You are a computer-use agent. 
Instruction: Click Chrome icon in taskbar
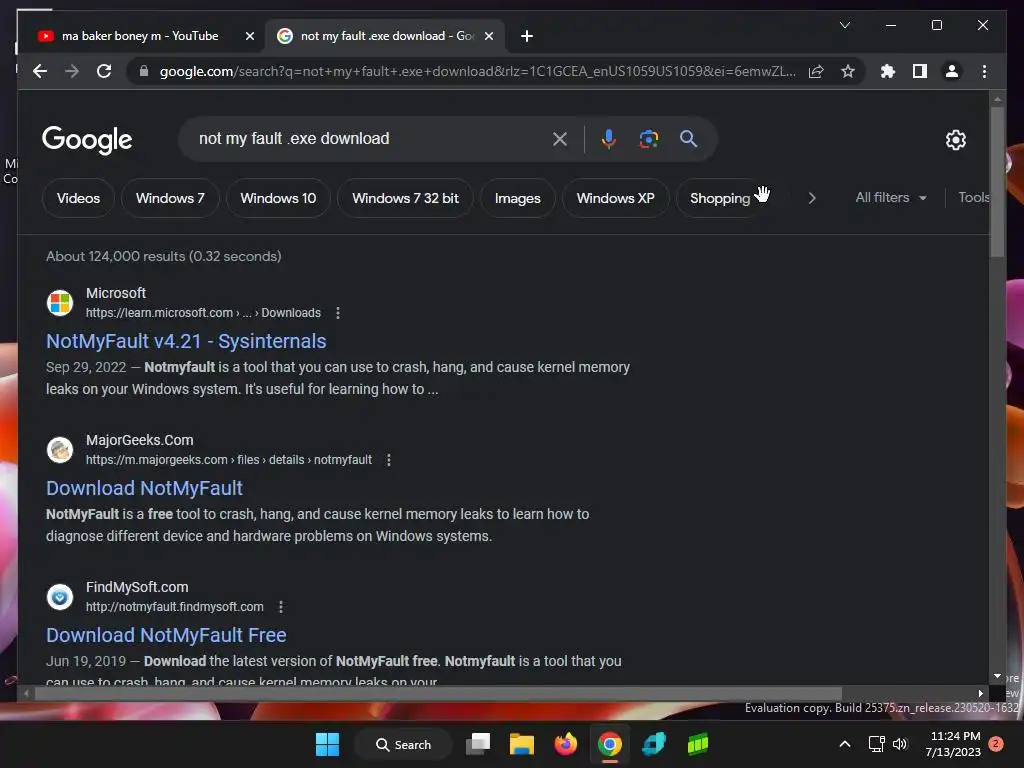point(609,744)
